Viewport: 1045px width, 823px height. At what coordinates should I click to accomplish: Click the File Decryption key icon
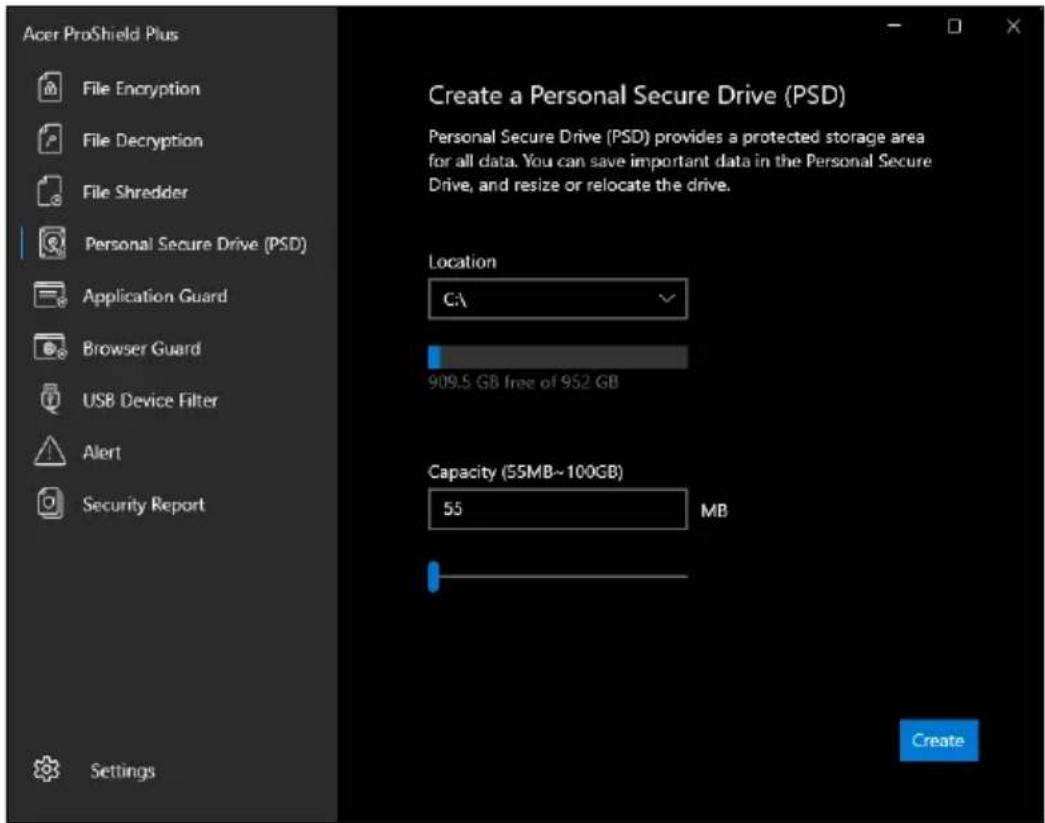pos(50,139)
